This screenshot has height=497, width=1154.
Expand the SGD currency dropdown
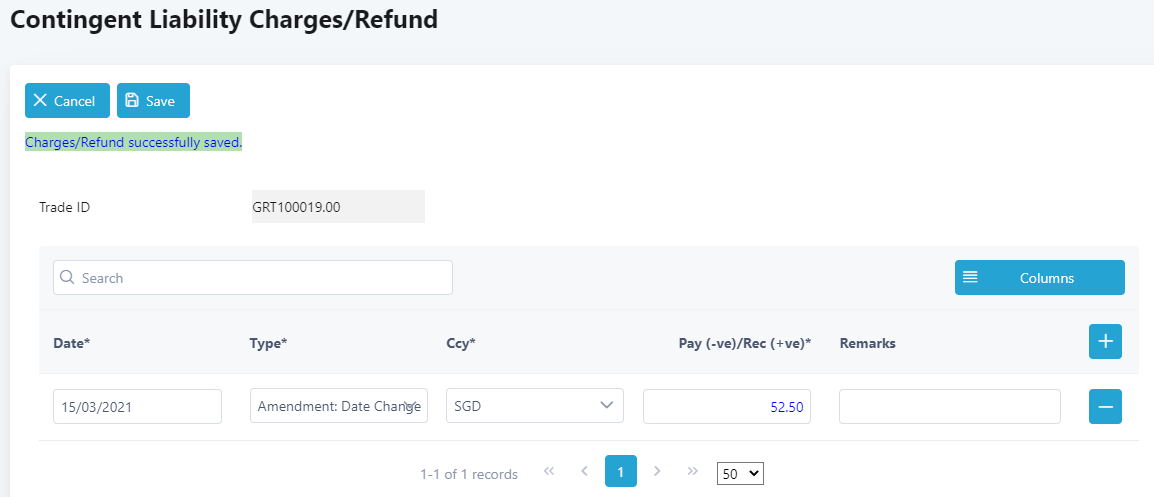(535, 406)
